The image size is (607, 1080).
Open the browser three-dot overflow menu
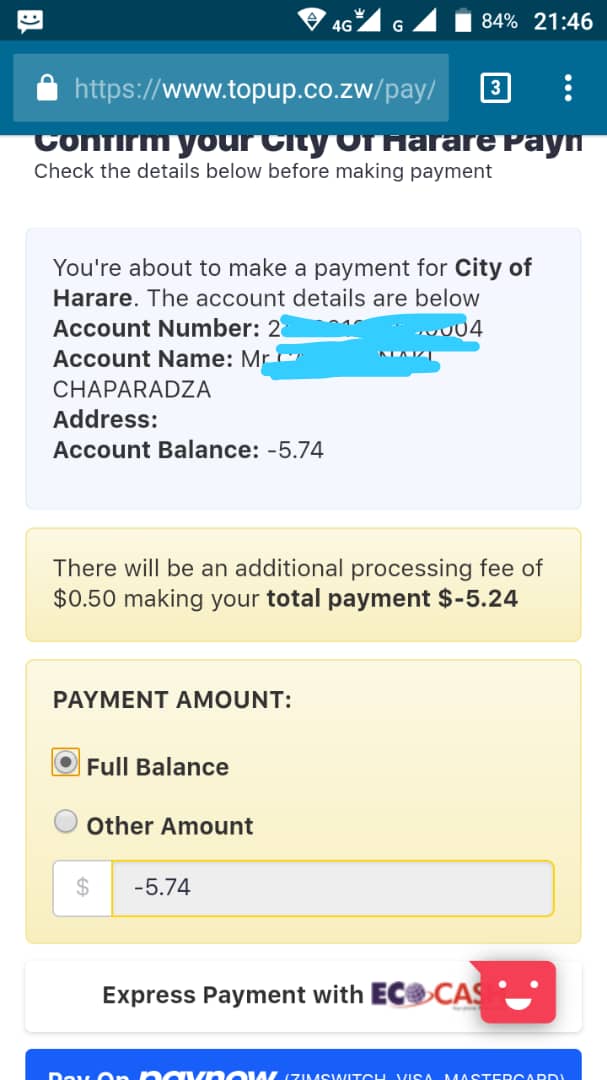tap(568, 88)
